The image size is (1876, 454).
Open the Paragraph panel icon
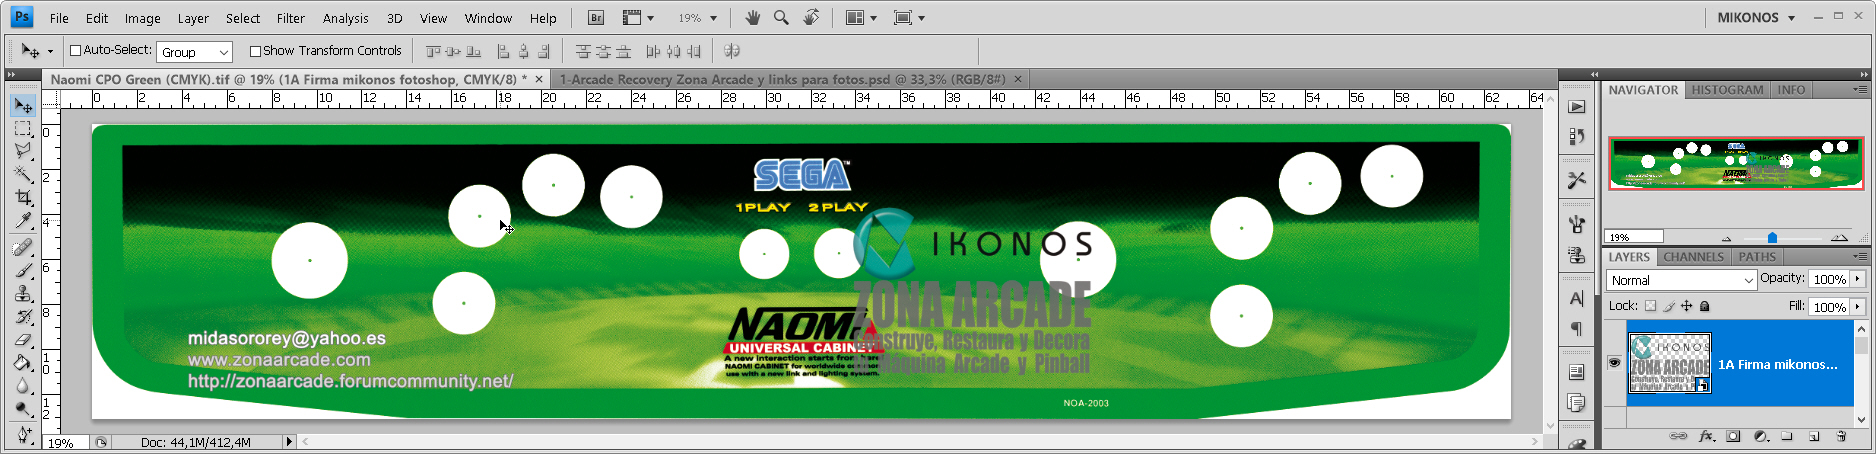tap(1577, 329)
